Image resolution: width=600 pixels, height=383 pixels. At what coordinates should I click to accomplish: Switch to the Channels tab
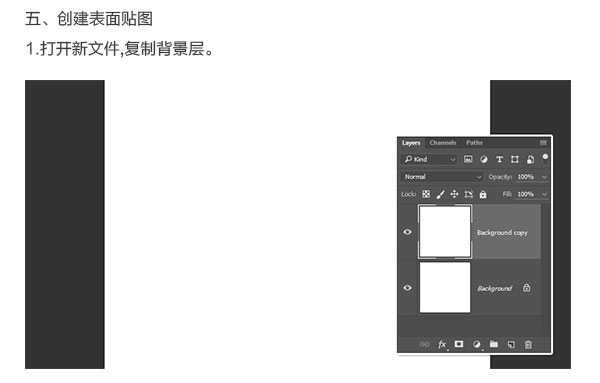point(442,143)
